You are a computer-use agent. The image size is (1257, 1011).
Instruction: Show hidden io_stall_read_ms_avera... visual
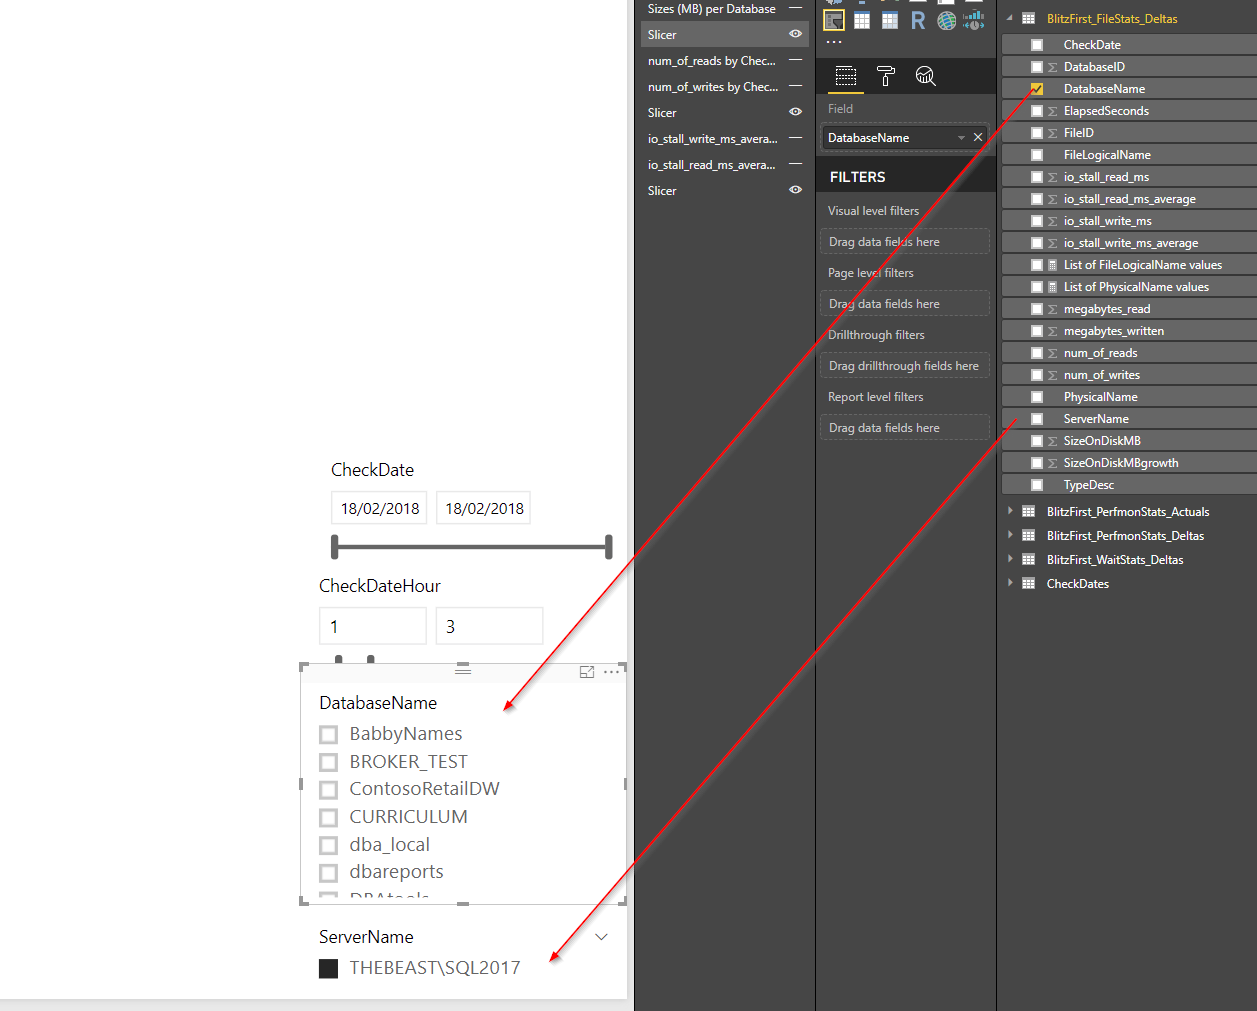pos(795,164)
